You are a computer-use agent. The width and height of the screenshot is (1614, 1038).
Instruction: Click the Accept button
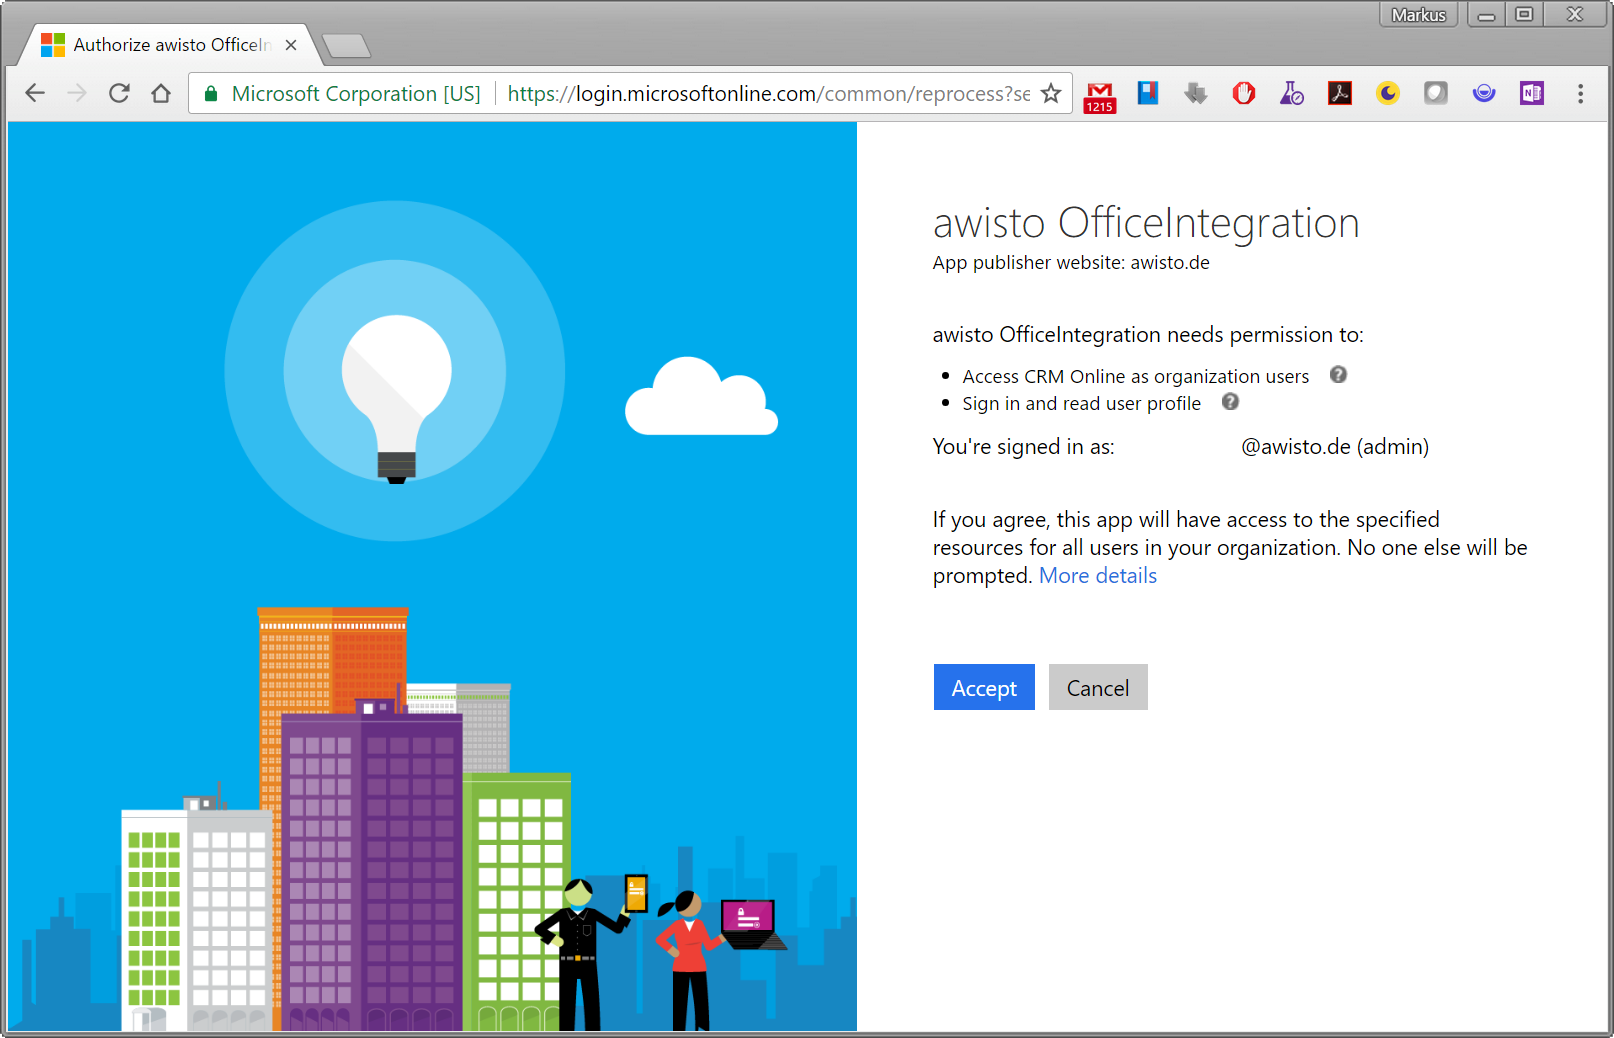click(984, 687)
